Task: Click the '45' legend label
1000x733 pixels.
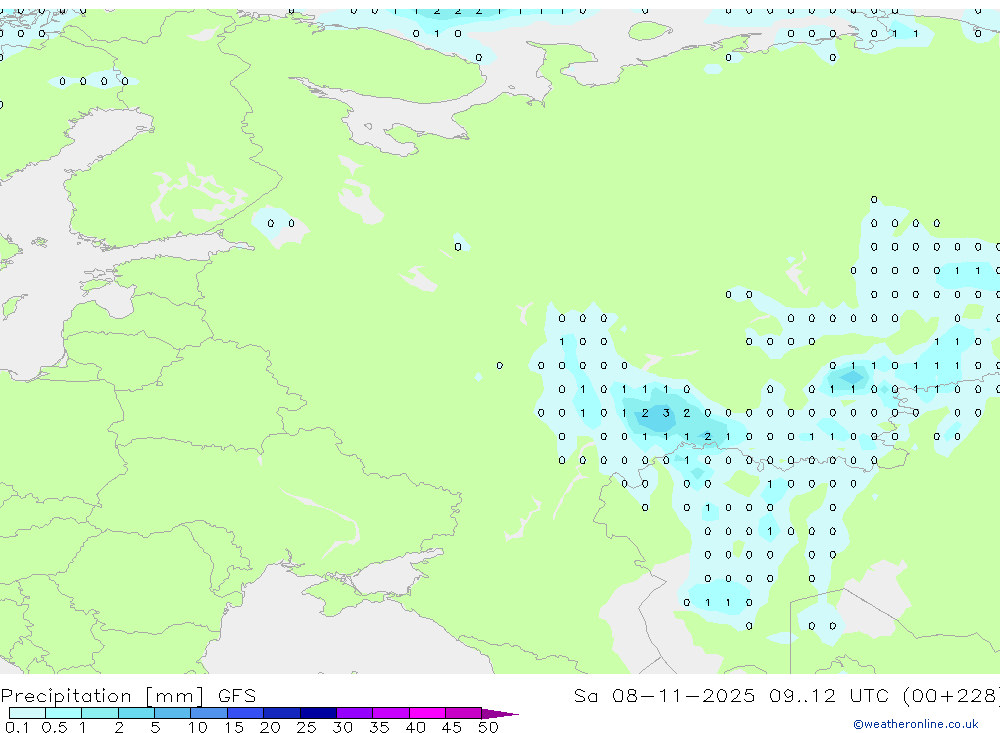Action: (x=452, y=727)
